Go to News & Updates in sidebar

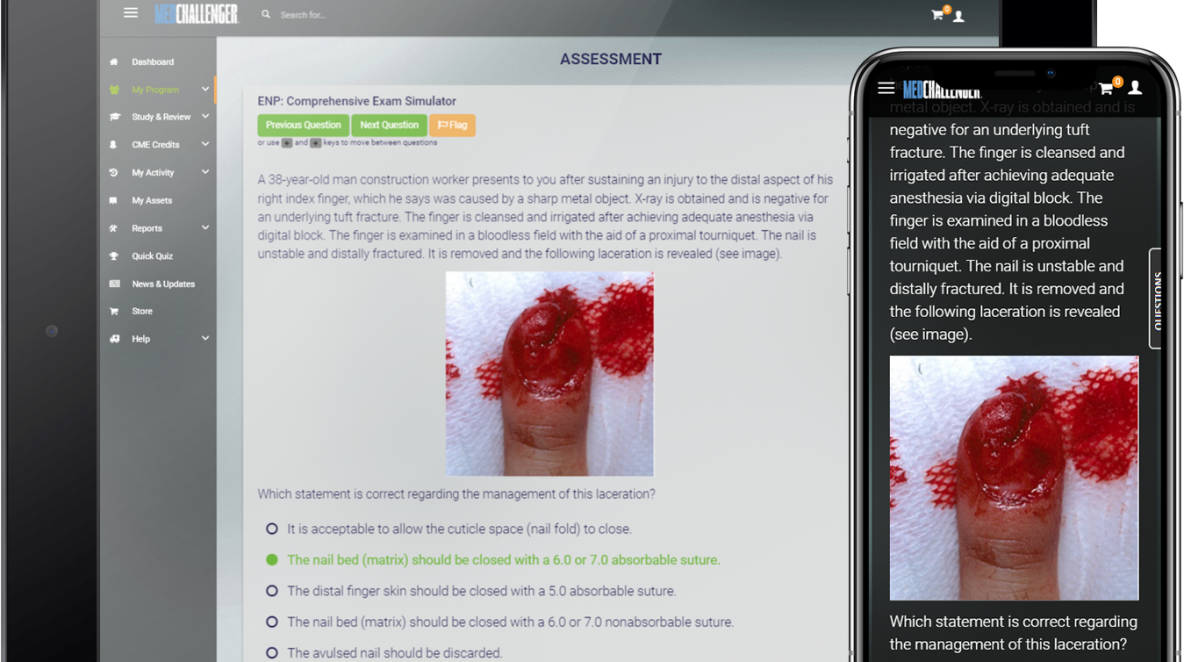tap(163, 284)
